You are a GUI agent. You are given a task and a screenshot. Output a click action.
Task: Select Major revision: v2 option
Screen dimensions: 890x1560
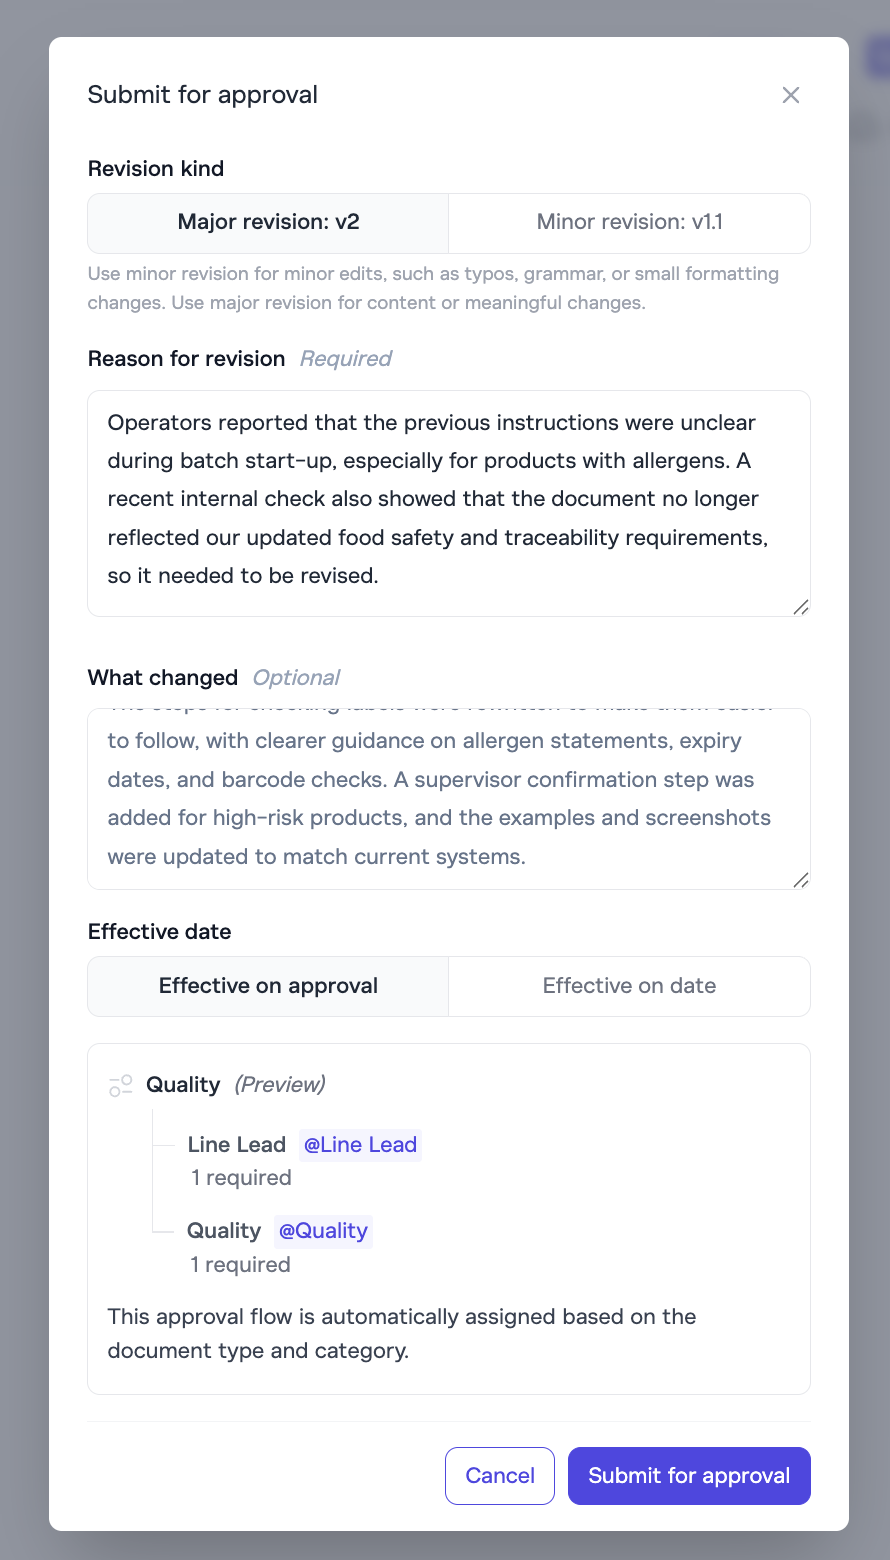pos(268,222)
